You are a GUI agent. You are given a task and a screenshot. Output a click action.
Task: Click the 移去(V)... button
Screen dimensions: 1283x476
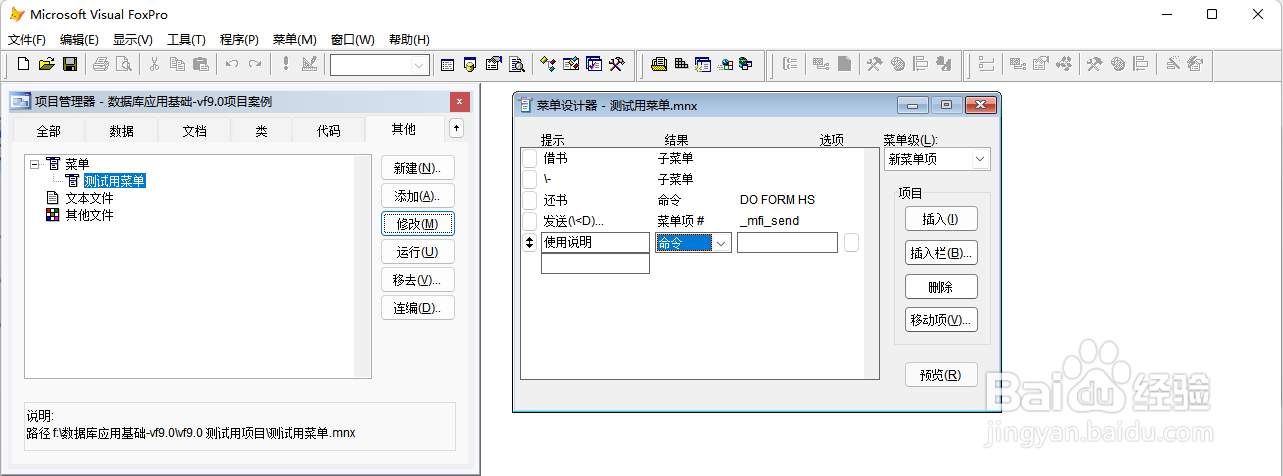pyautogui.click(x=418, y=280)
